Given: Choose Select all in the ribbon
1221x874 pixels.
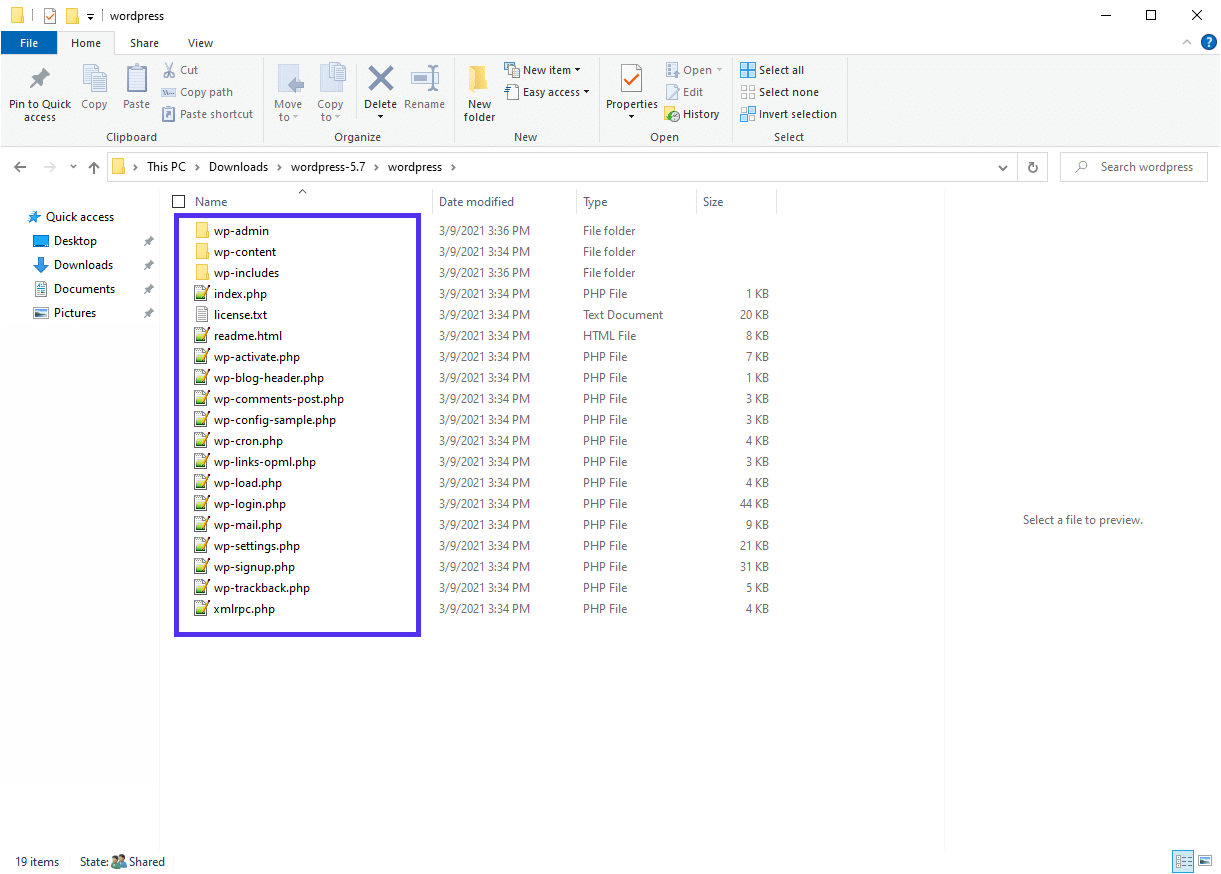Looking at the screenshot, I should tap(772, 70).
